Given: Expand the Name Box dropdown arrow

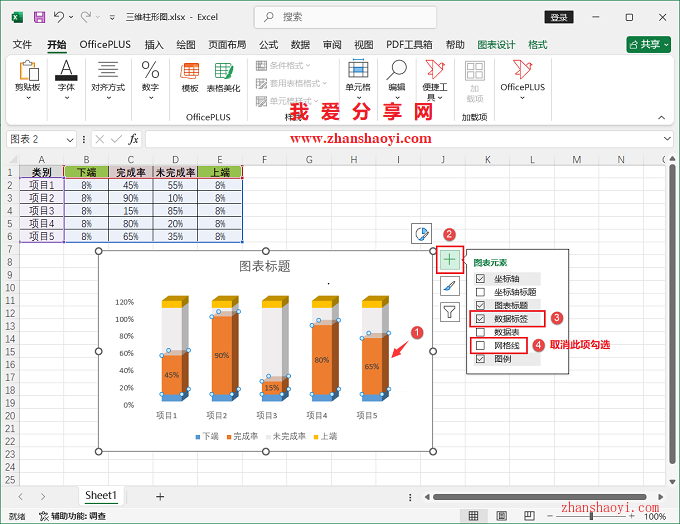Looking at the screenshot, I should (70, 140).
